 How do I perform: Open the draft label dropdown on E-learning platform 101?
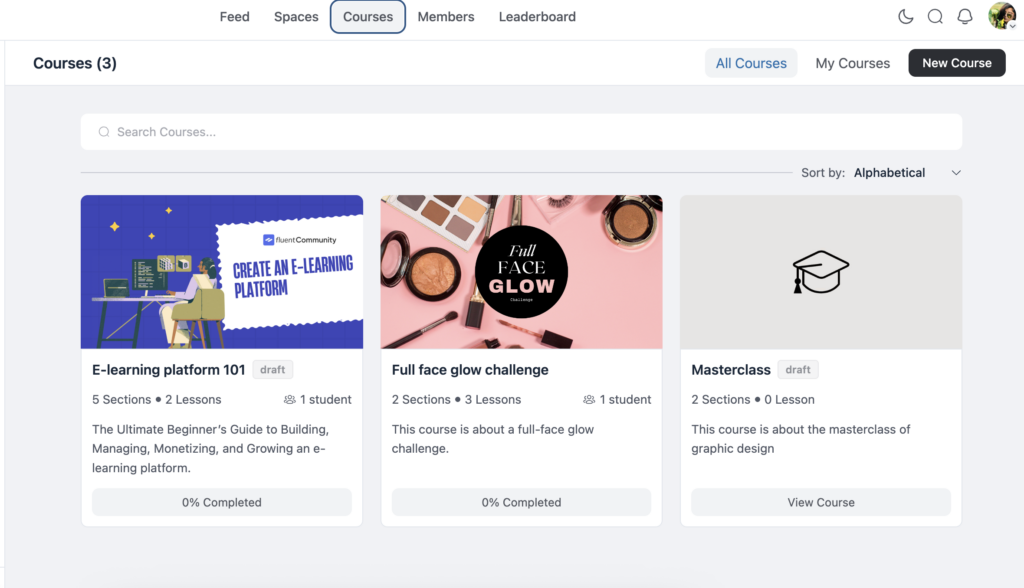(272, 369)
